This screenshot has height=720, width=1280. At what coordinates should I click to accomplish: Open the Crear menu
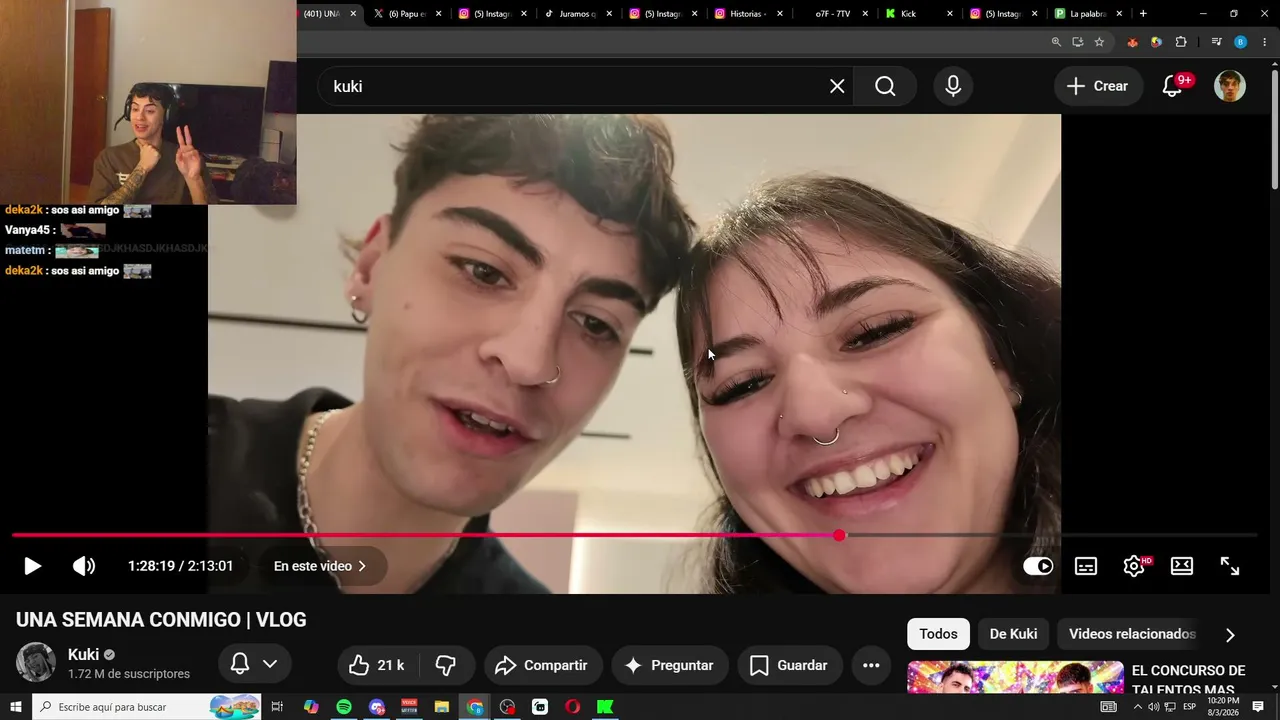point(1097,86)
